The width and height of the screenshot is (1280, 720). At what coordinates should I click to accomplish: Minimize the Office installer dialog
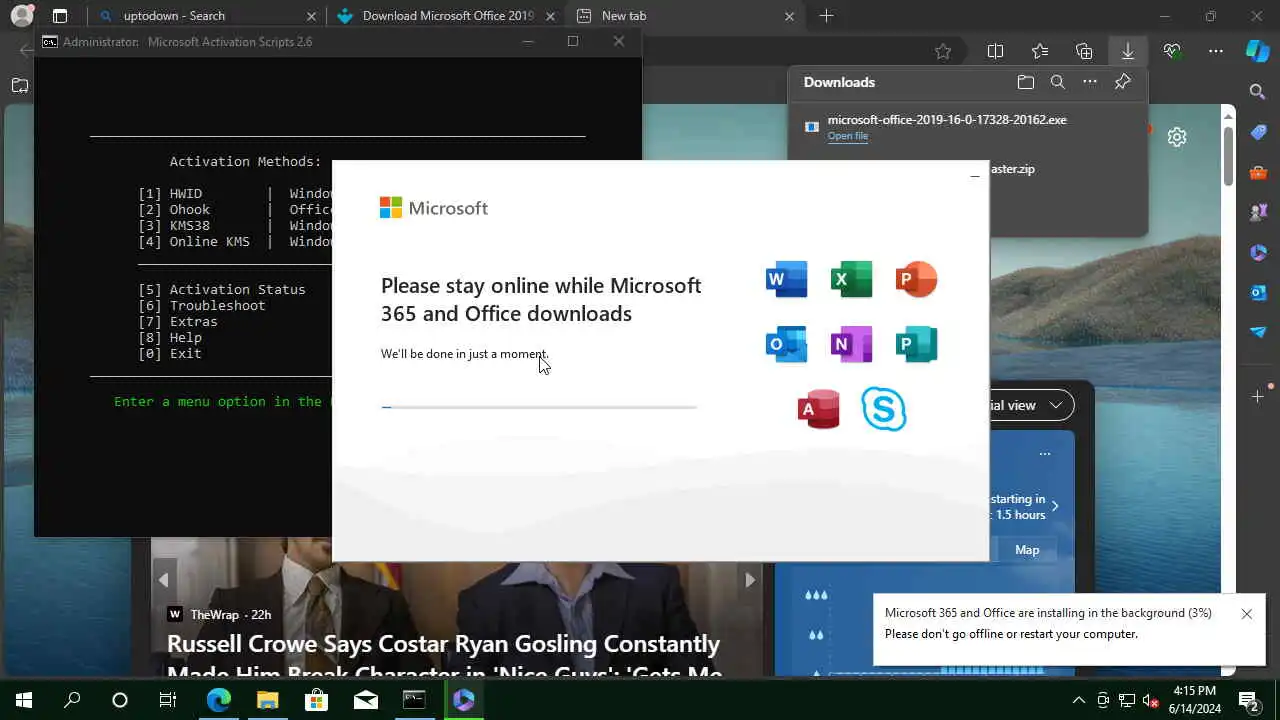tap(974, 177)
